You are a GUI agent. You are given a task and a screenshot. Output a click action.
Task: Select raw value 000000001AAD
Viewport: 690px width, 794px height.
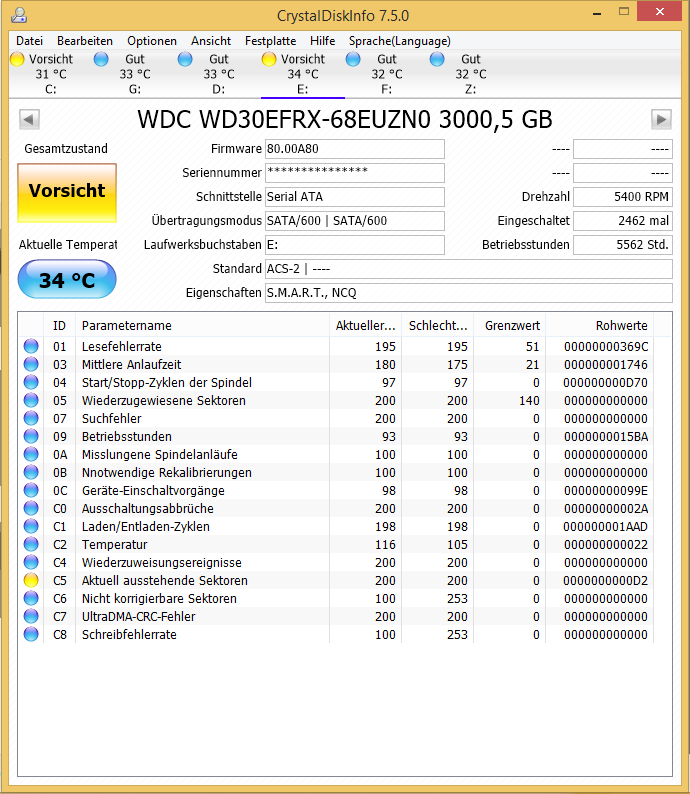click(x=605, y=527)
